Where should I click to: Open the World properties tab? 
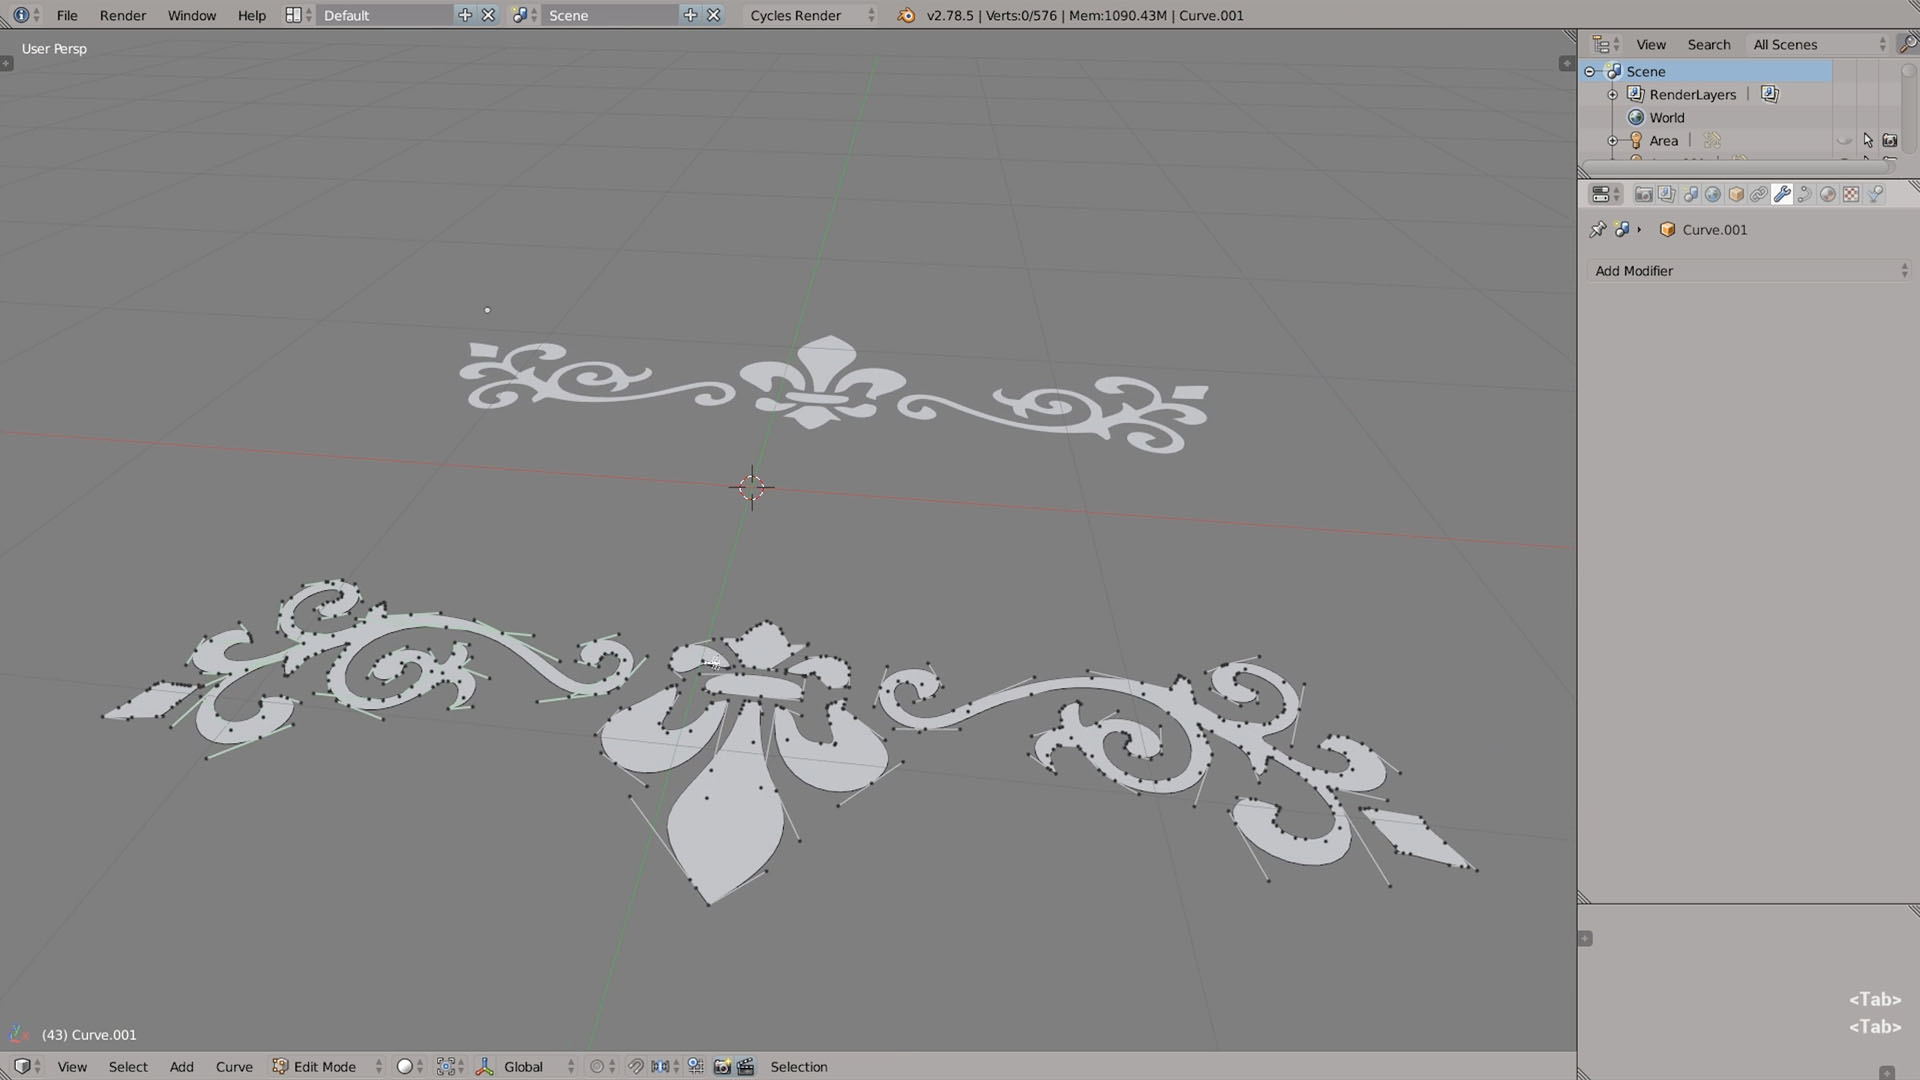(1713, 195)
